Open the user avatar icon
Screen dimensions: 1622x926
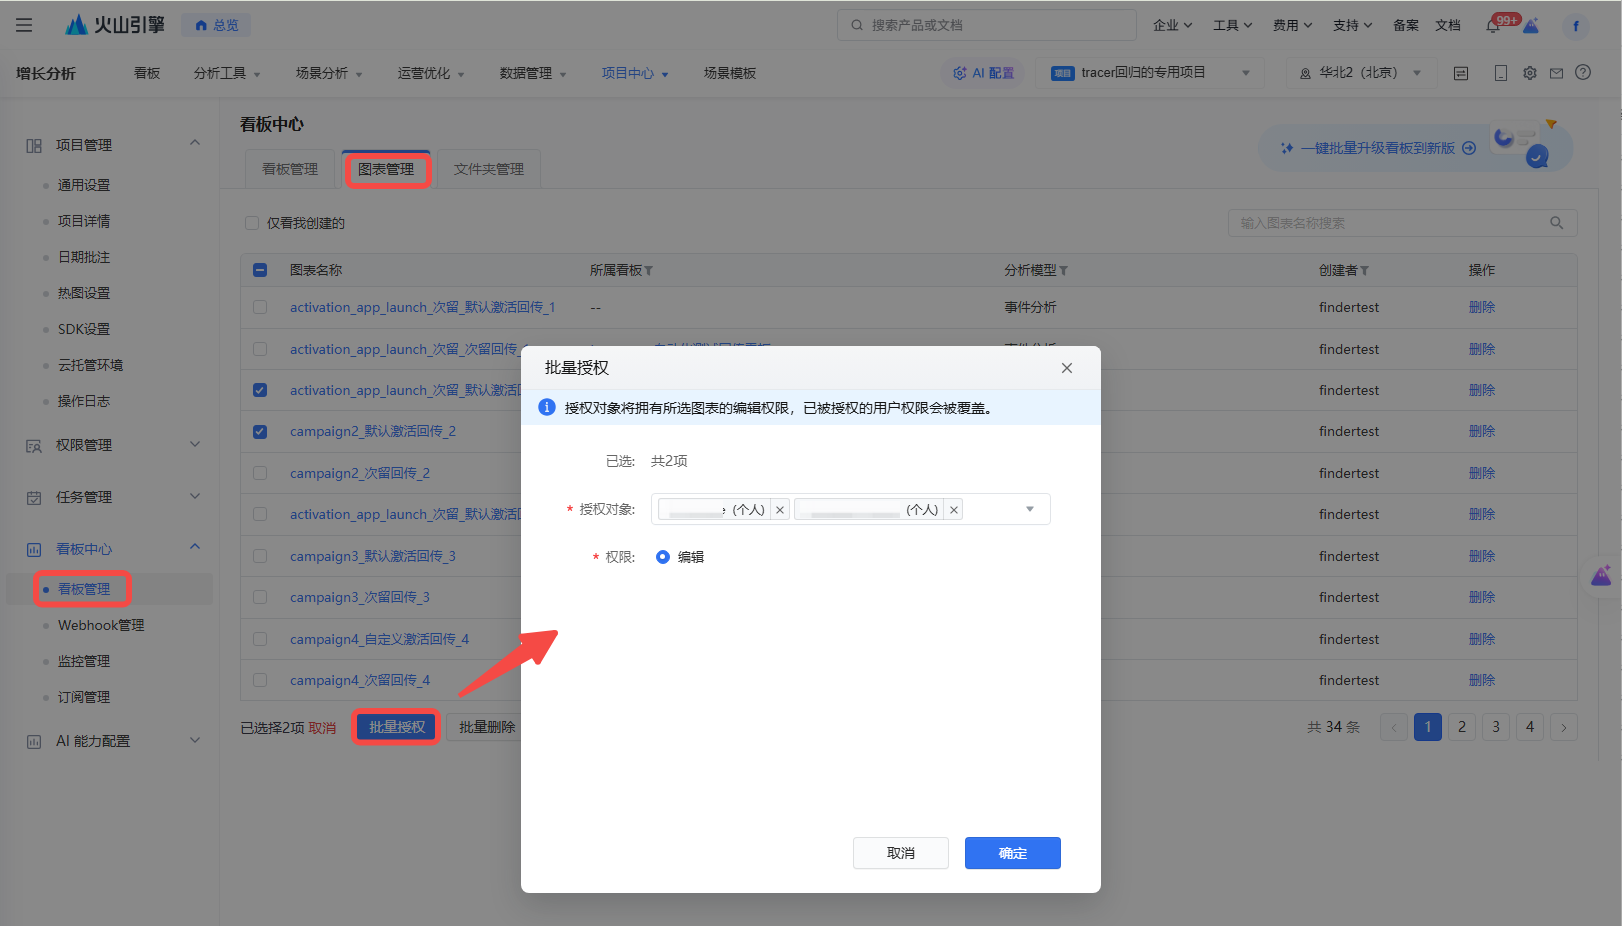[1576, 26]
